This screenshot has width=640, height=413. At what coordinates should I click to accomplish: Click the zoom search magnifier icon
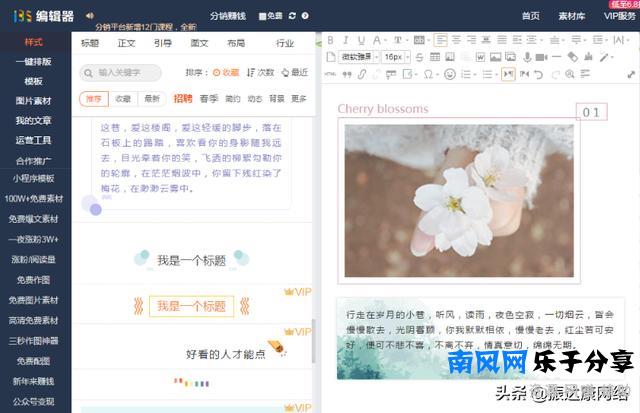point(570,74)
